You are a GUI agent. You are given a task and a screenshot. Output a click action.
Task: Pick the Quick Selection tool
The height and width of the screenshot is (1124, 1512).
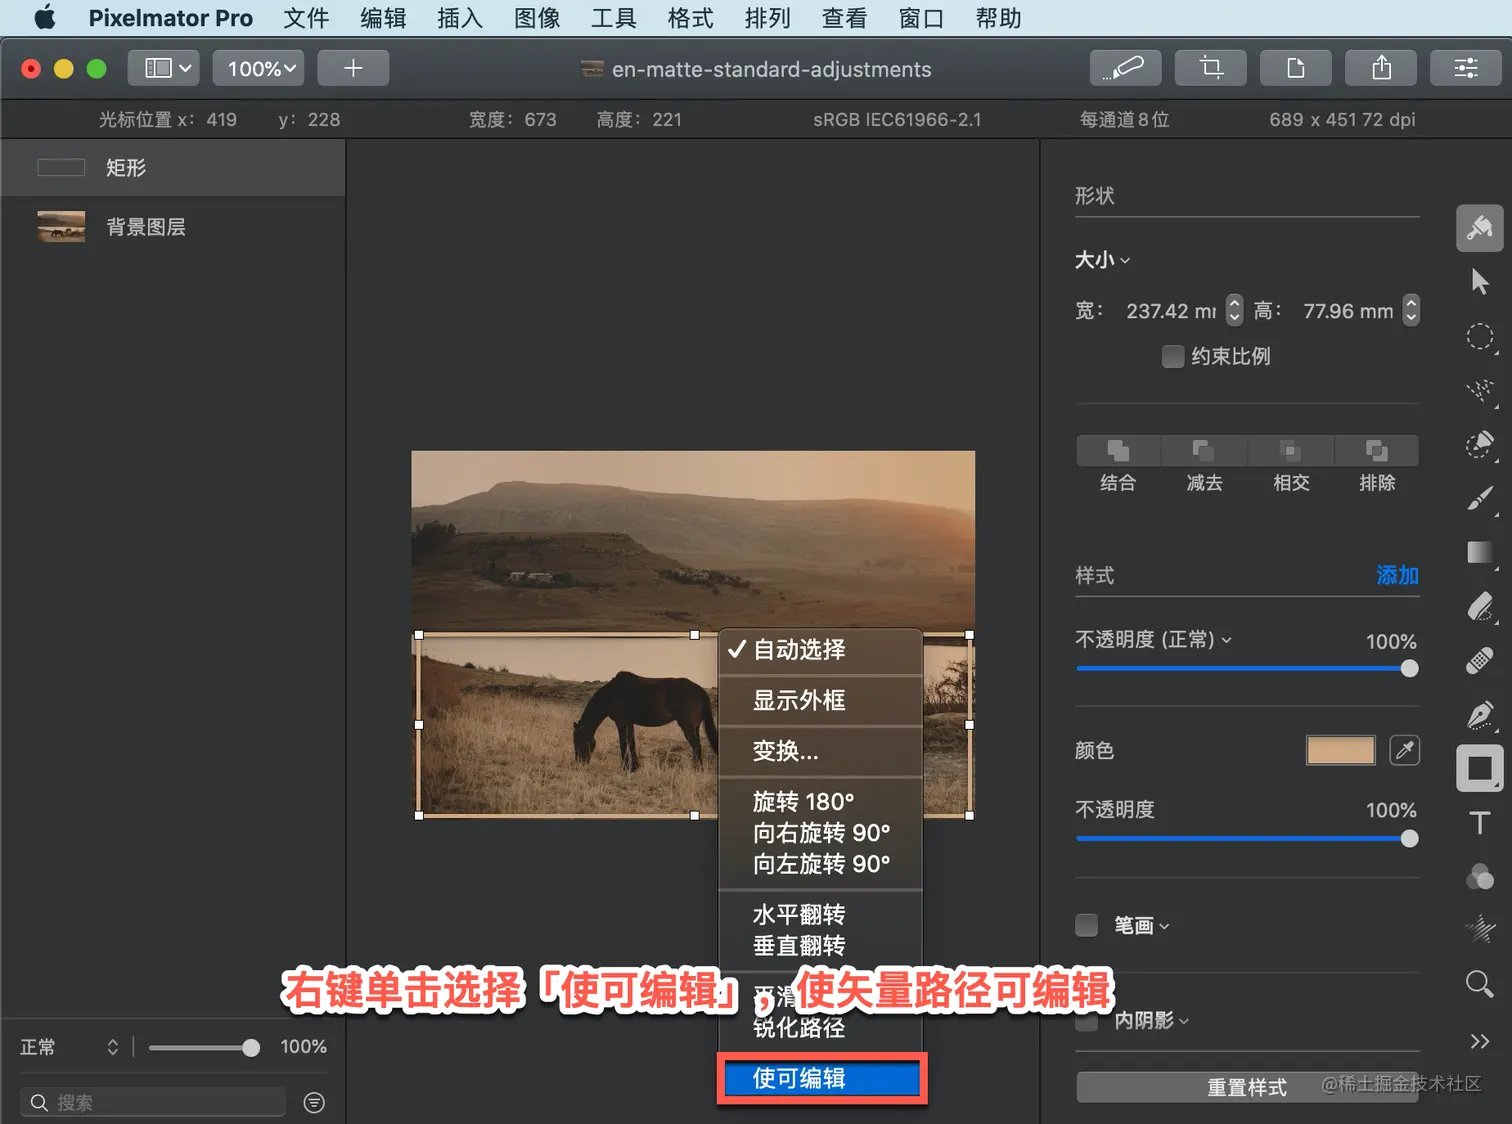pyautogui.click(x=1480, y=391)
